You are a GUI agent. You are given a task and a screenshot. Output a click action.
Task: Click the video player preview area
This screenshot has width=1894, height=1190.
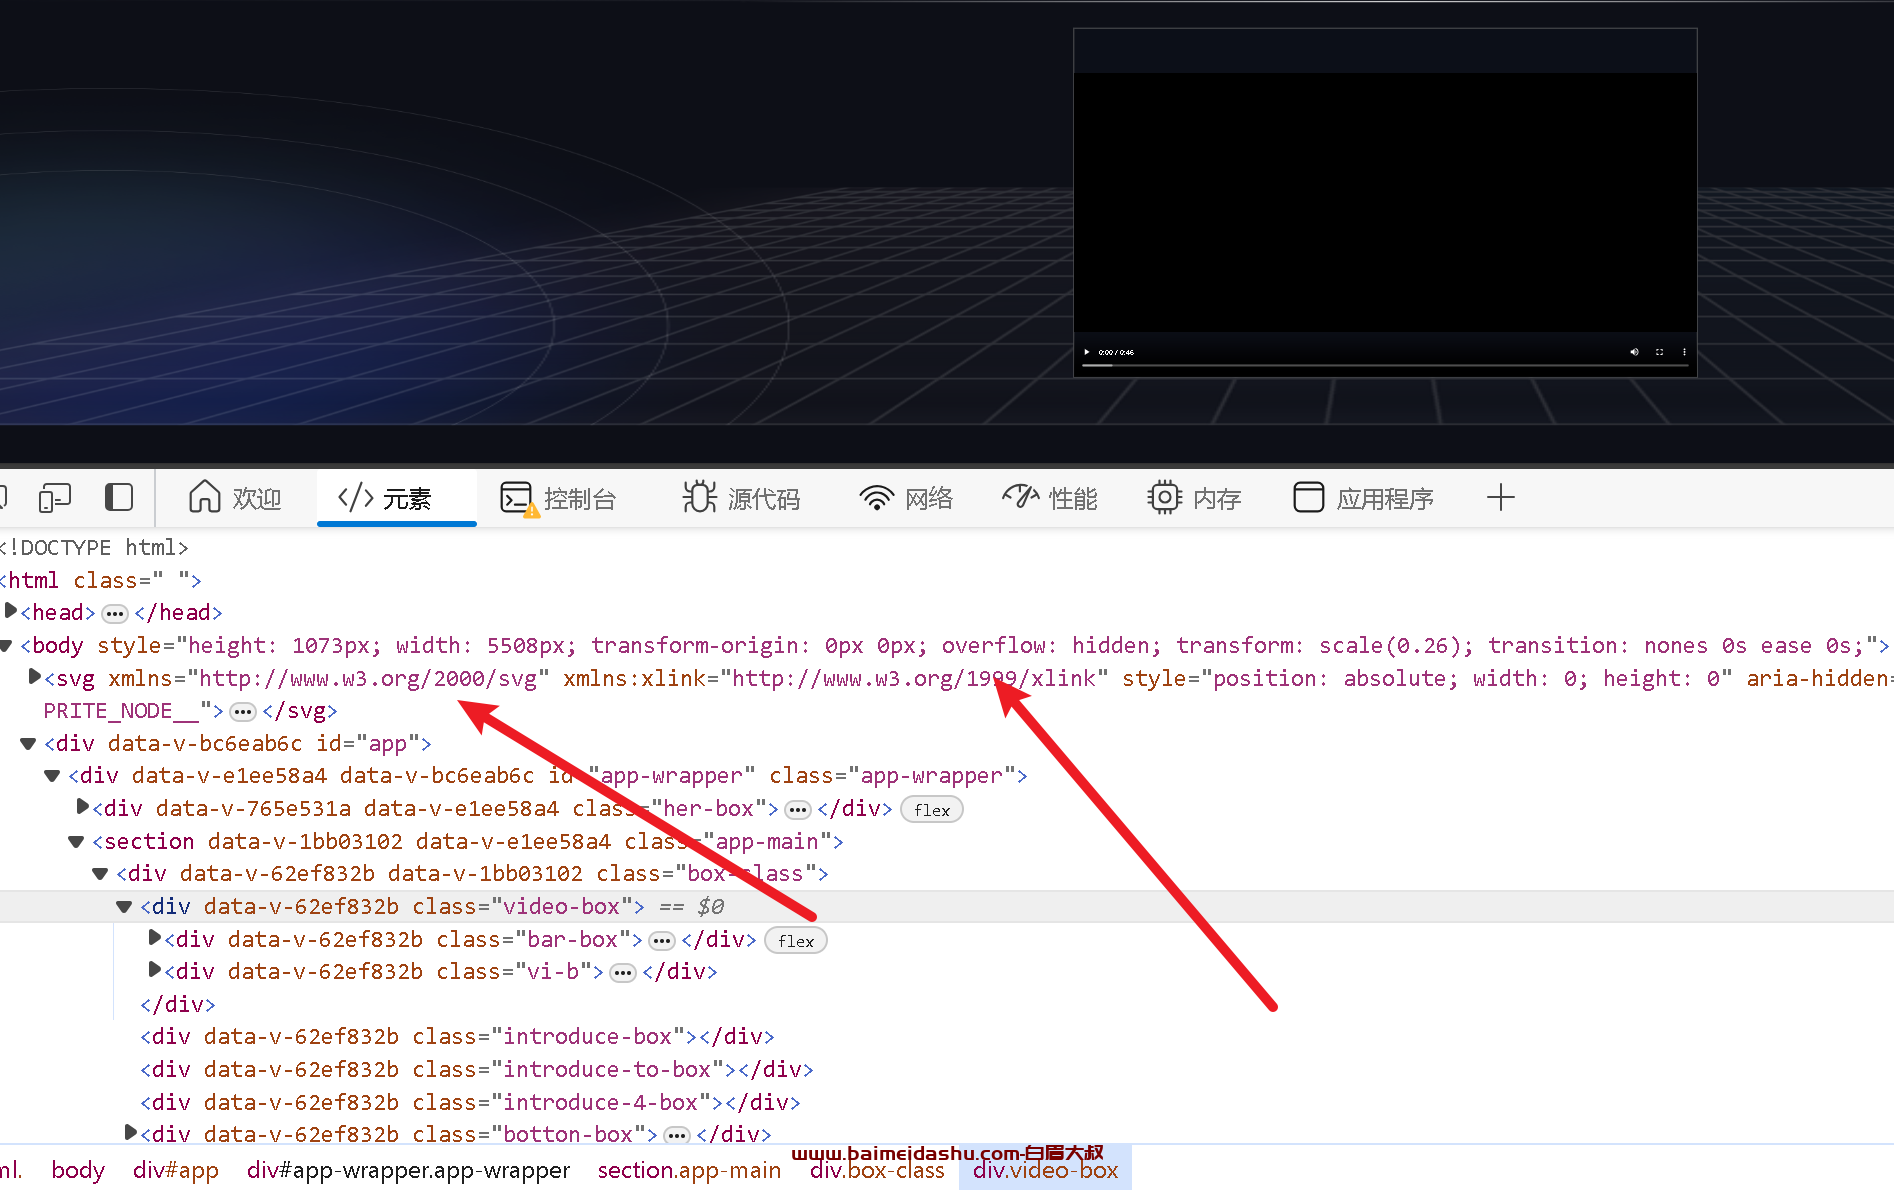[1385, 202]
